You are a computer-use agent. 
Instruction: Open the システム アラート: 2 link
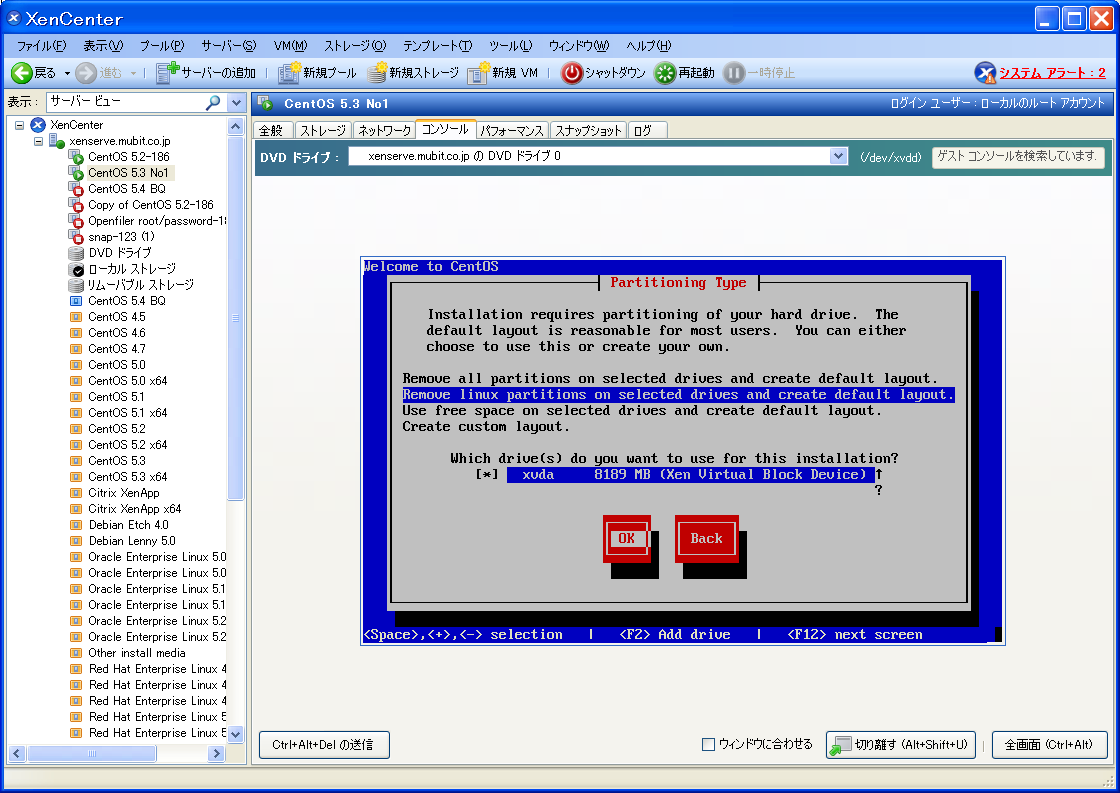pos(1052,73)
